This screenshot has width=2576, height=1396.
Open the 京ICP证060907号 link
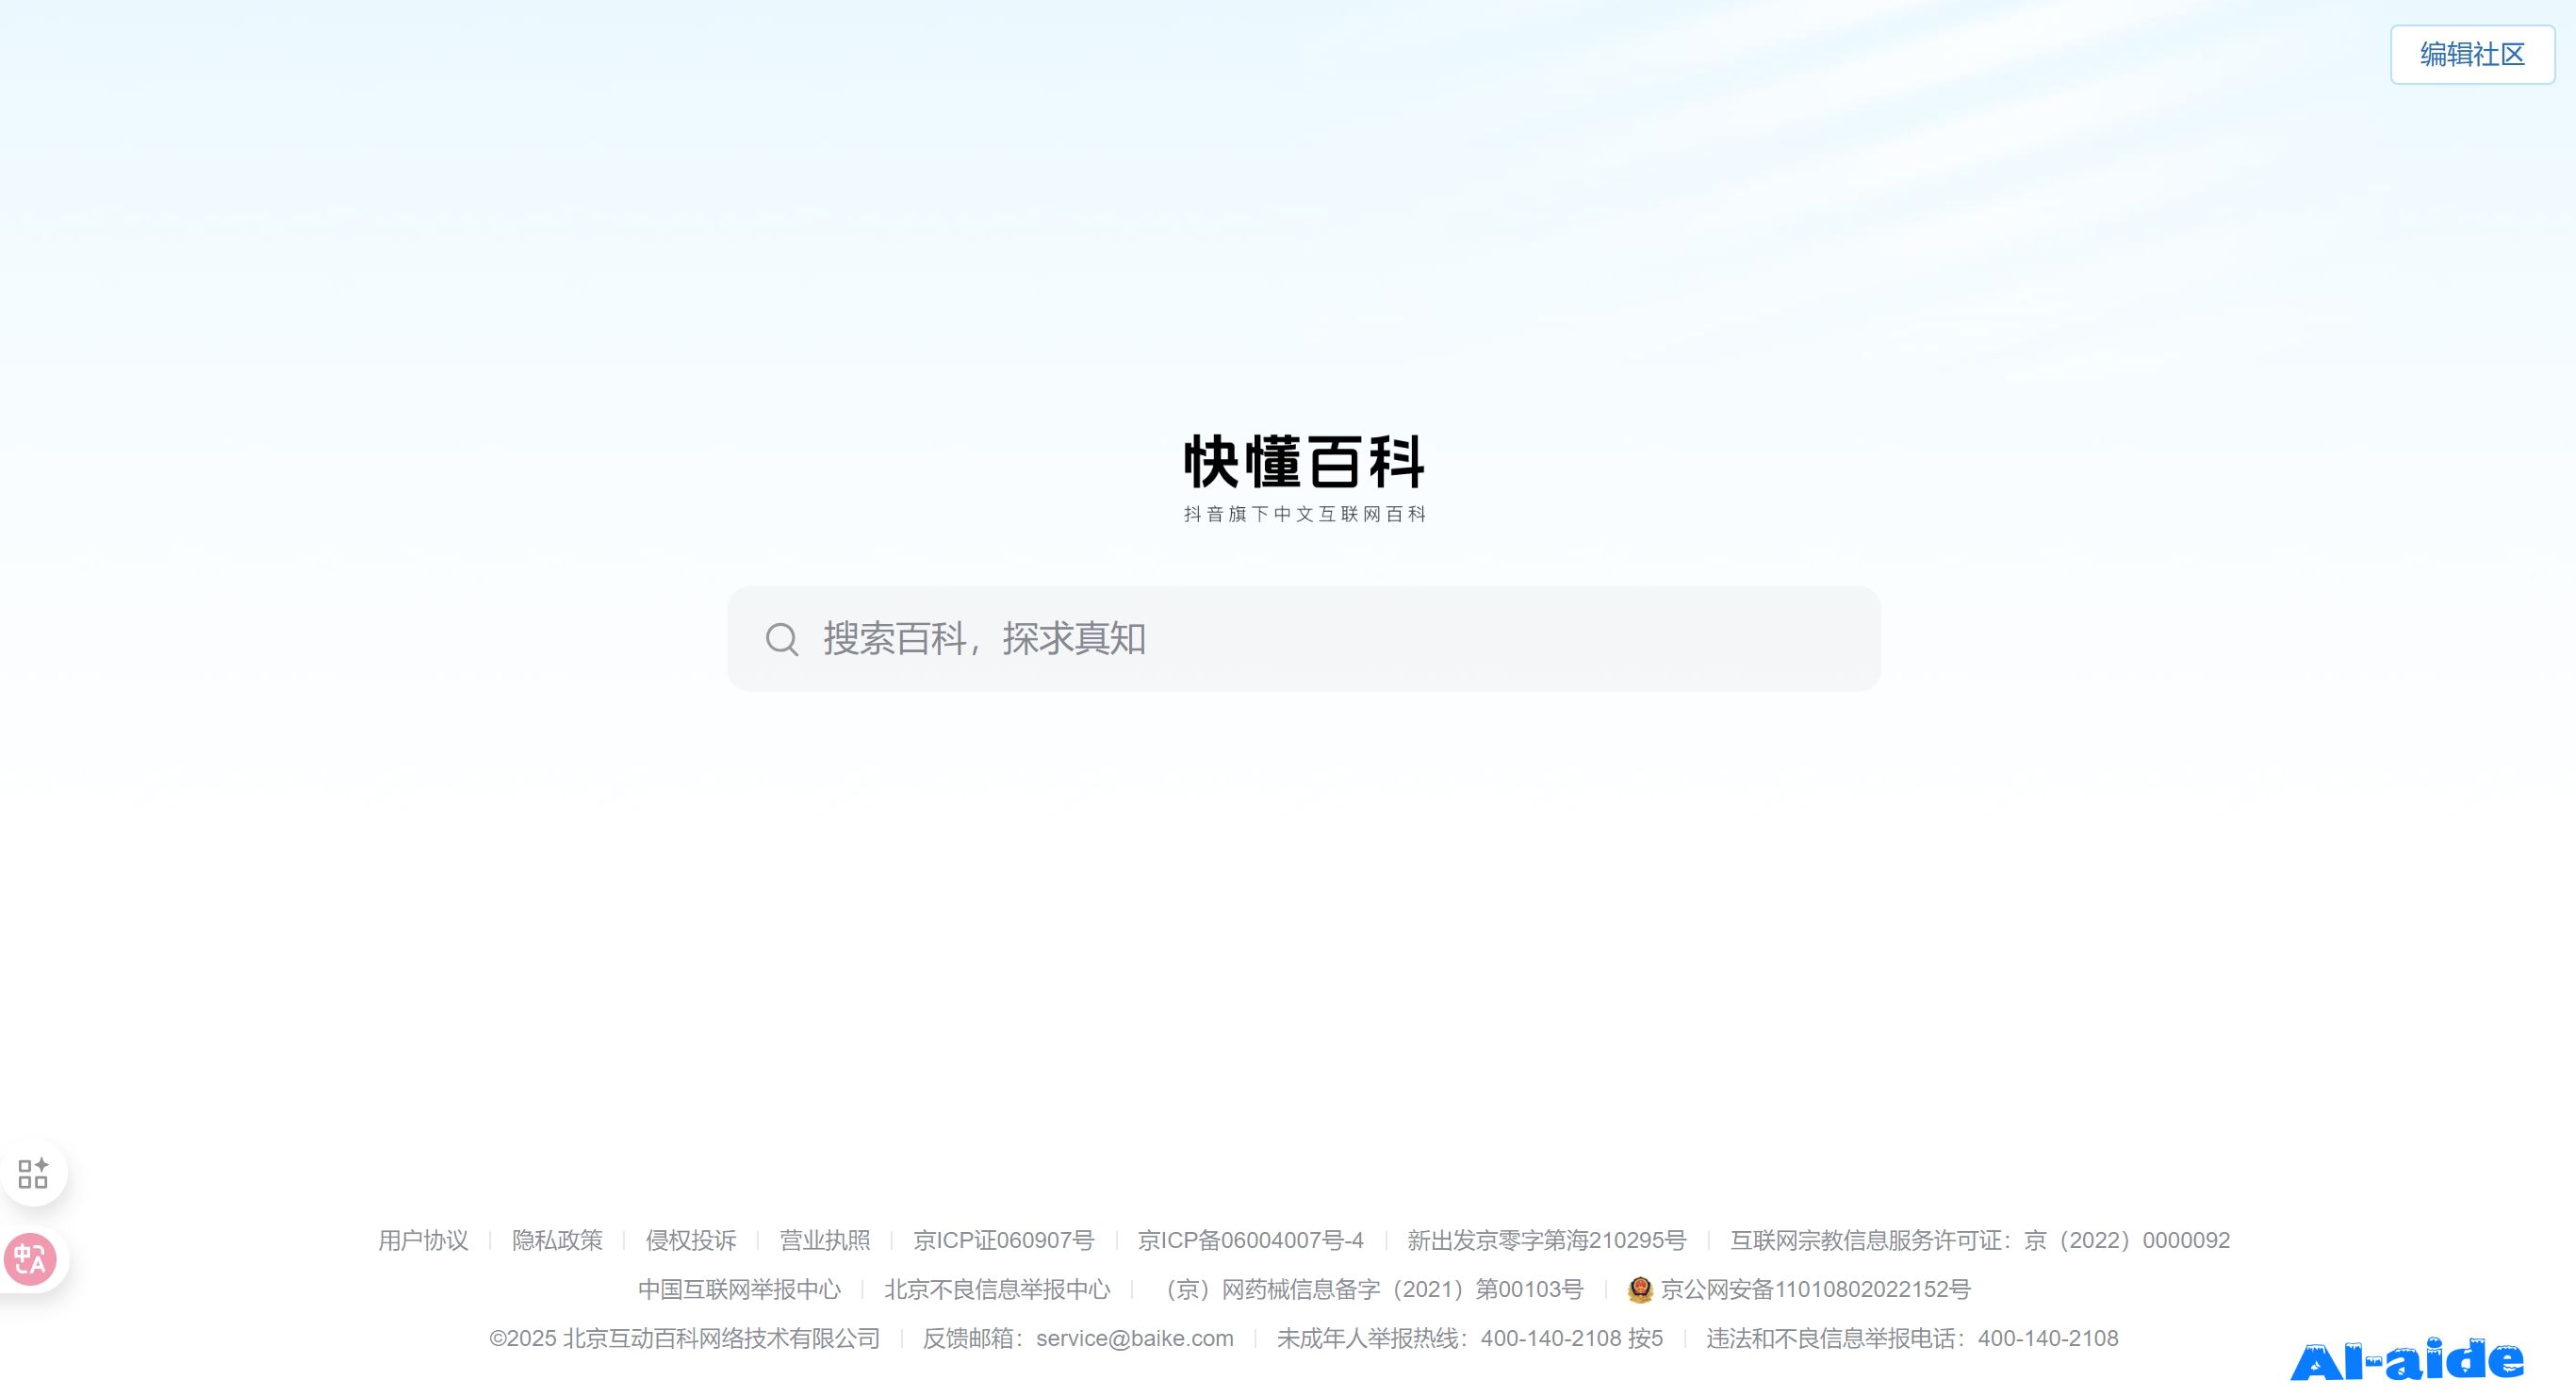pyautogui.click(x=1004, y=1241)
